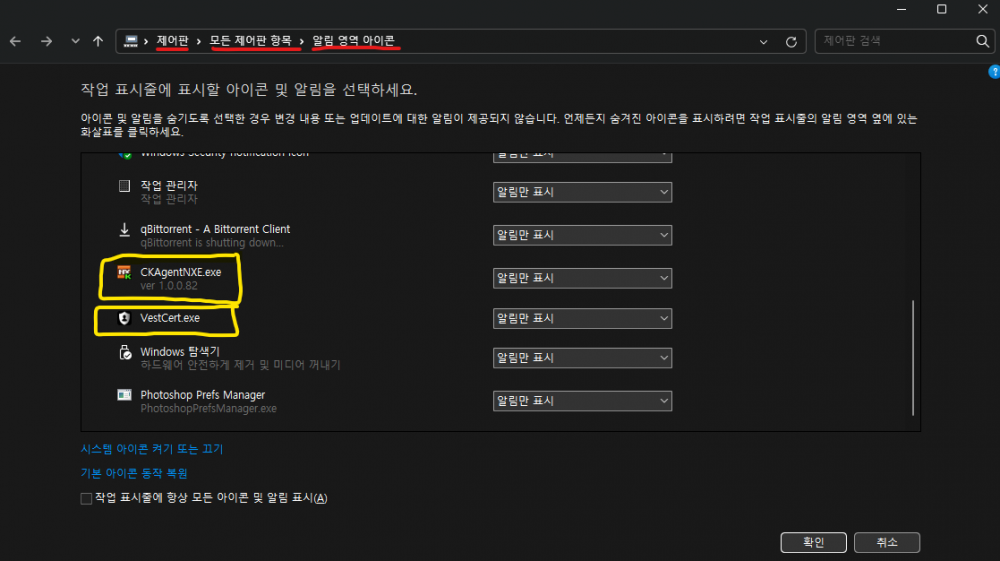Check 작업 표시줄에 항상 모든 아이콘 표시 checkbox

tap(86, 499)
